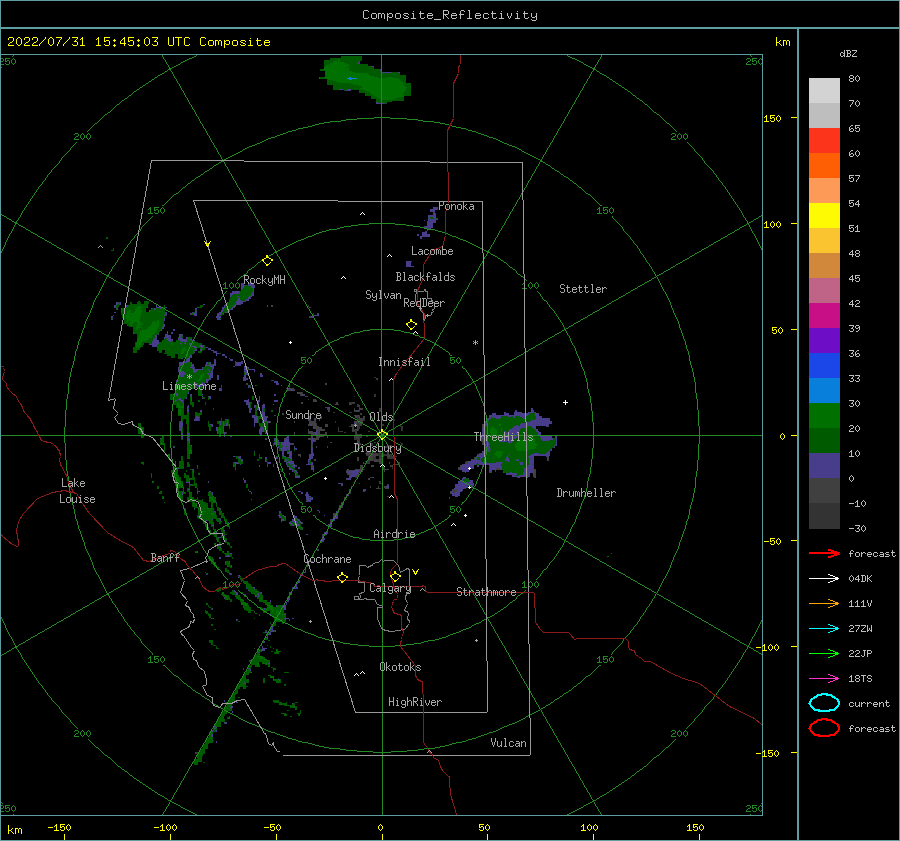Click the blue arrow in the northern echo
The image size is (900, 841).
tap(352, 78)
